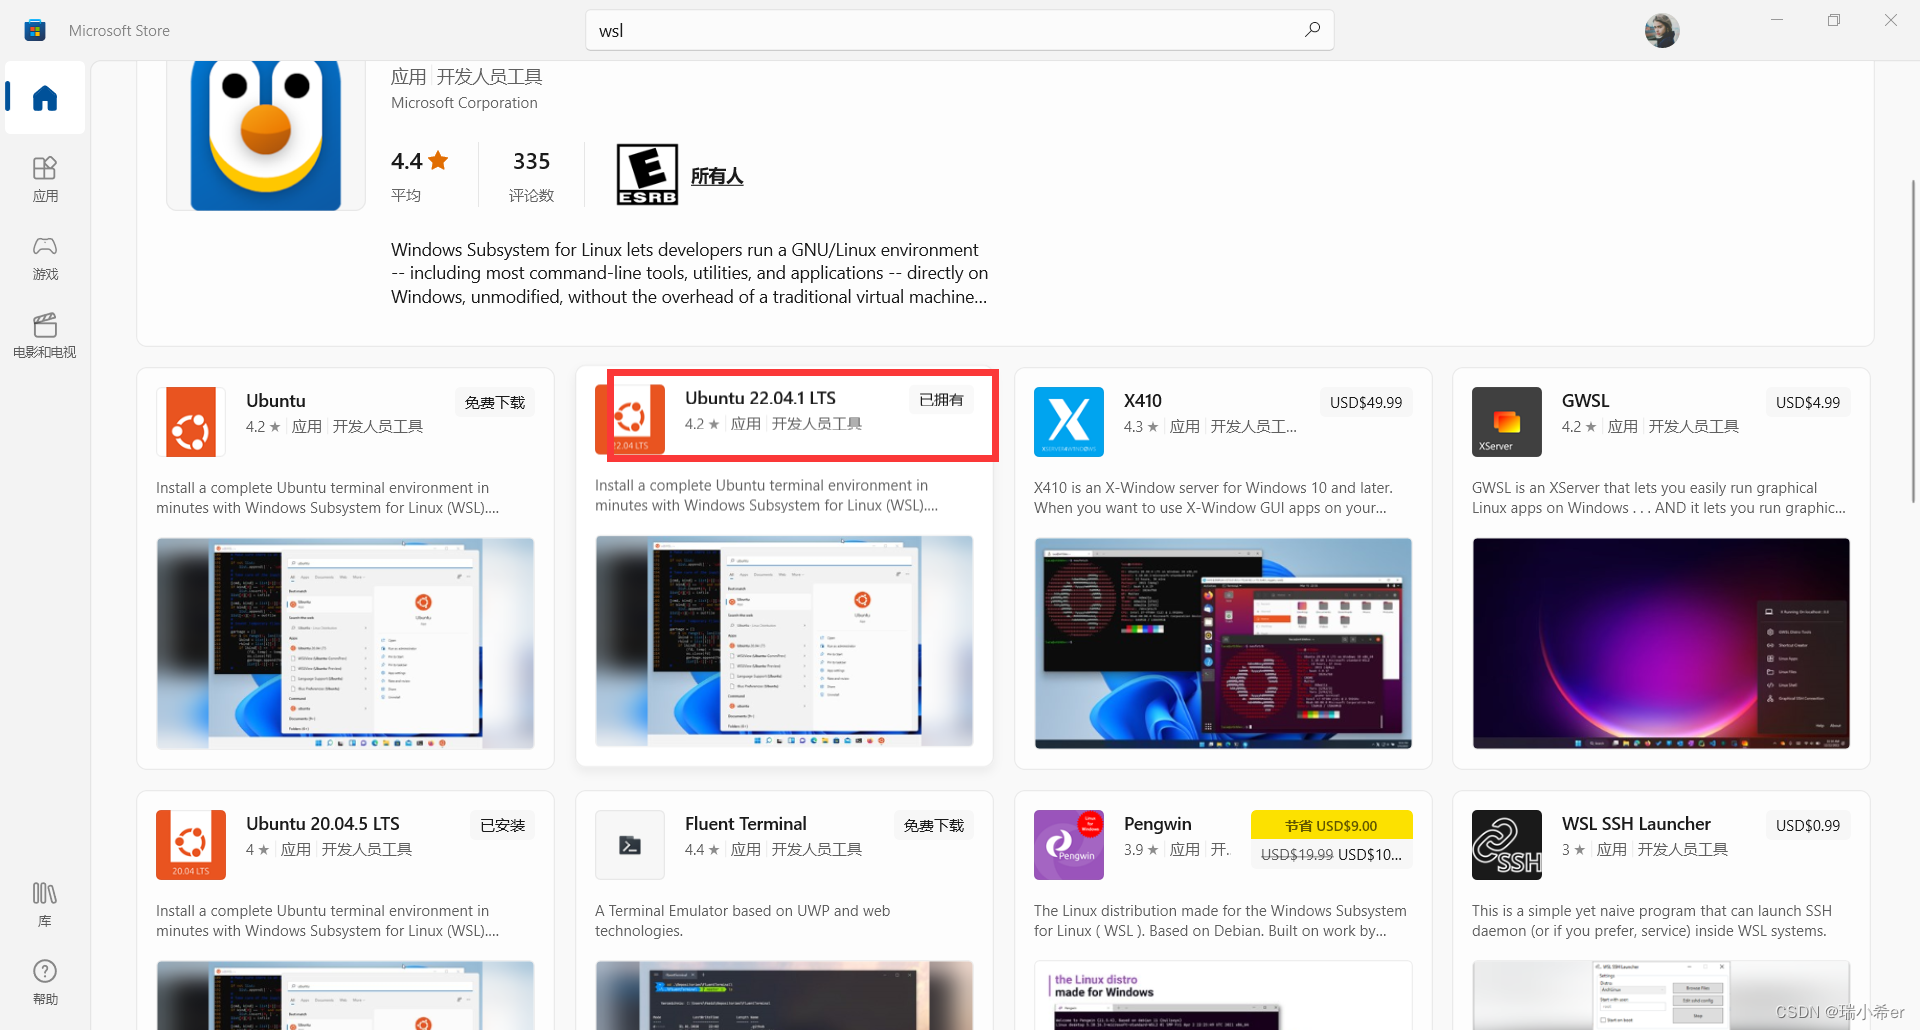
Task: Click the Ubuntu app icon
Action: click(x=191, y=422)
